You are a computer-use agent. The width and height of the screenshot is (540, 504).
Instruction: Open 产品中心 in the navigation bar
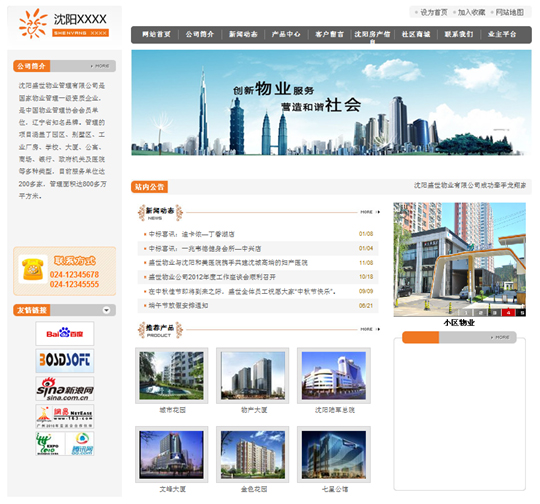click(x=286, y=34)
